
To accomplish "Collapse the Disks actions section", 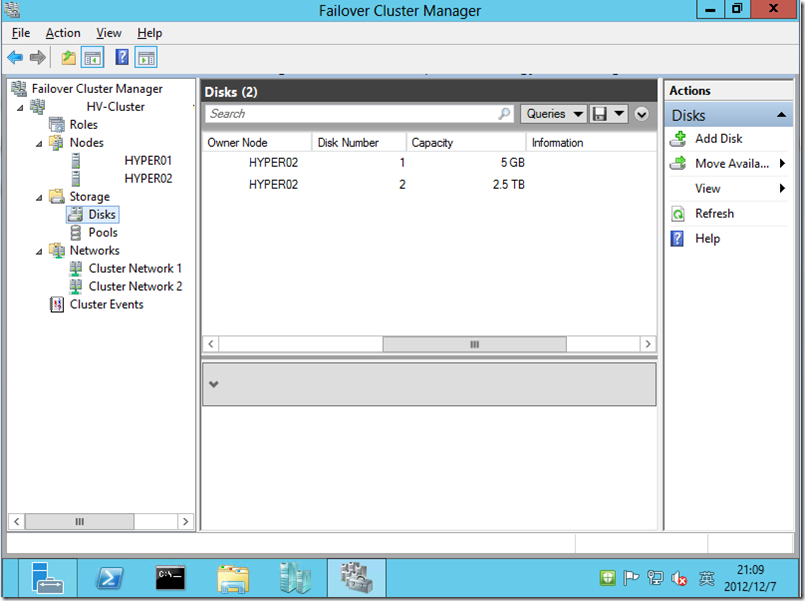I will 781,115.
